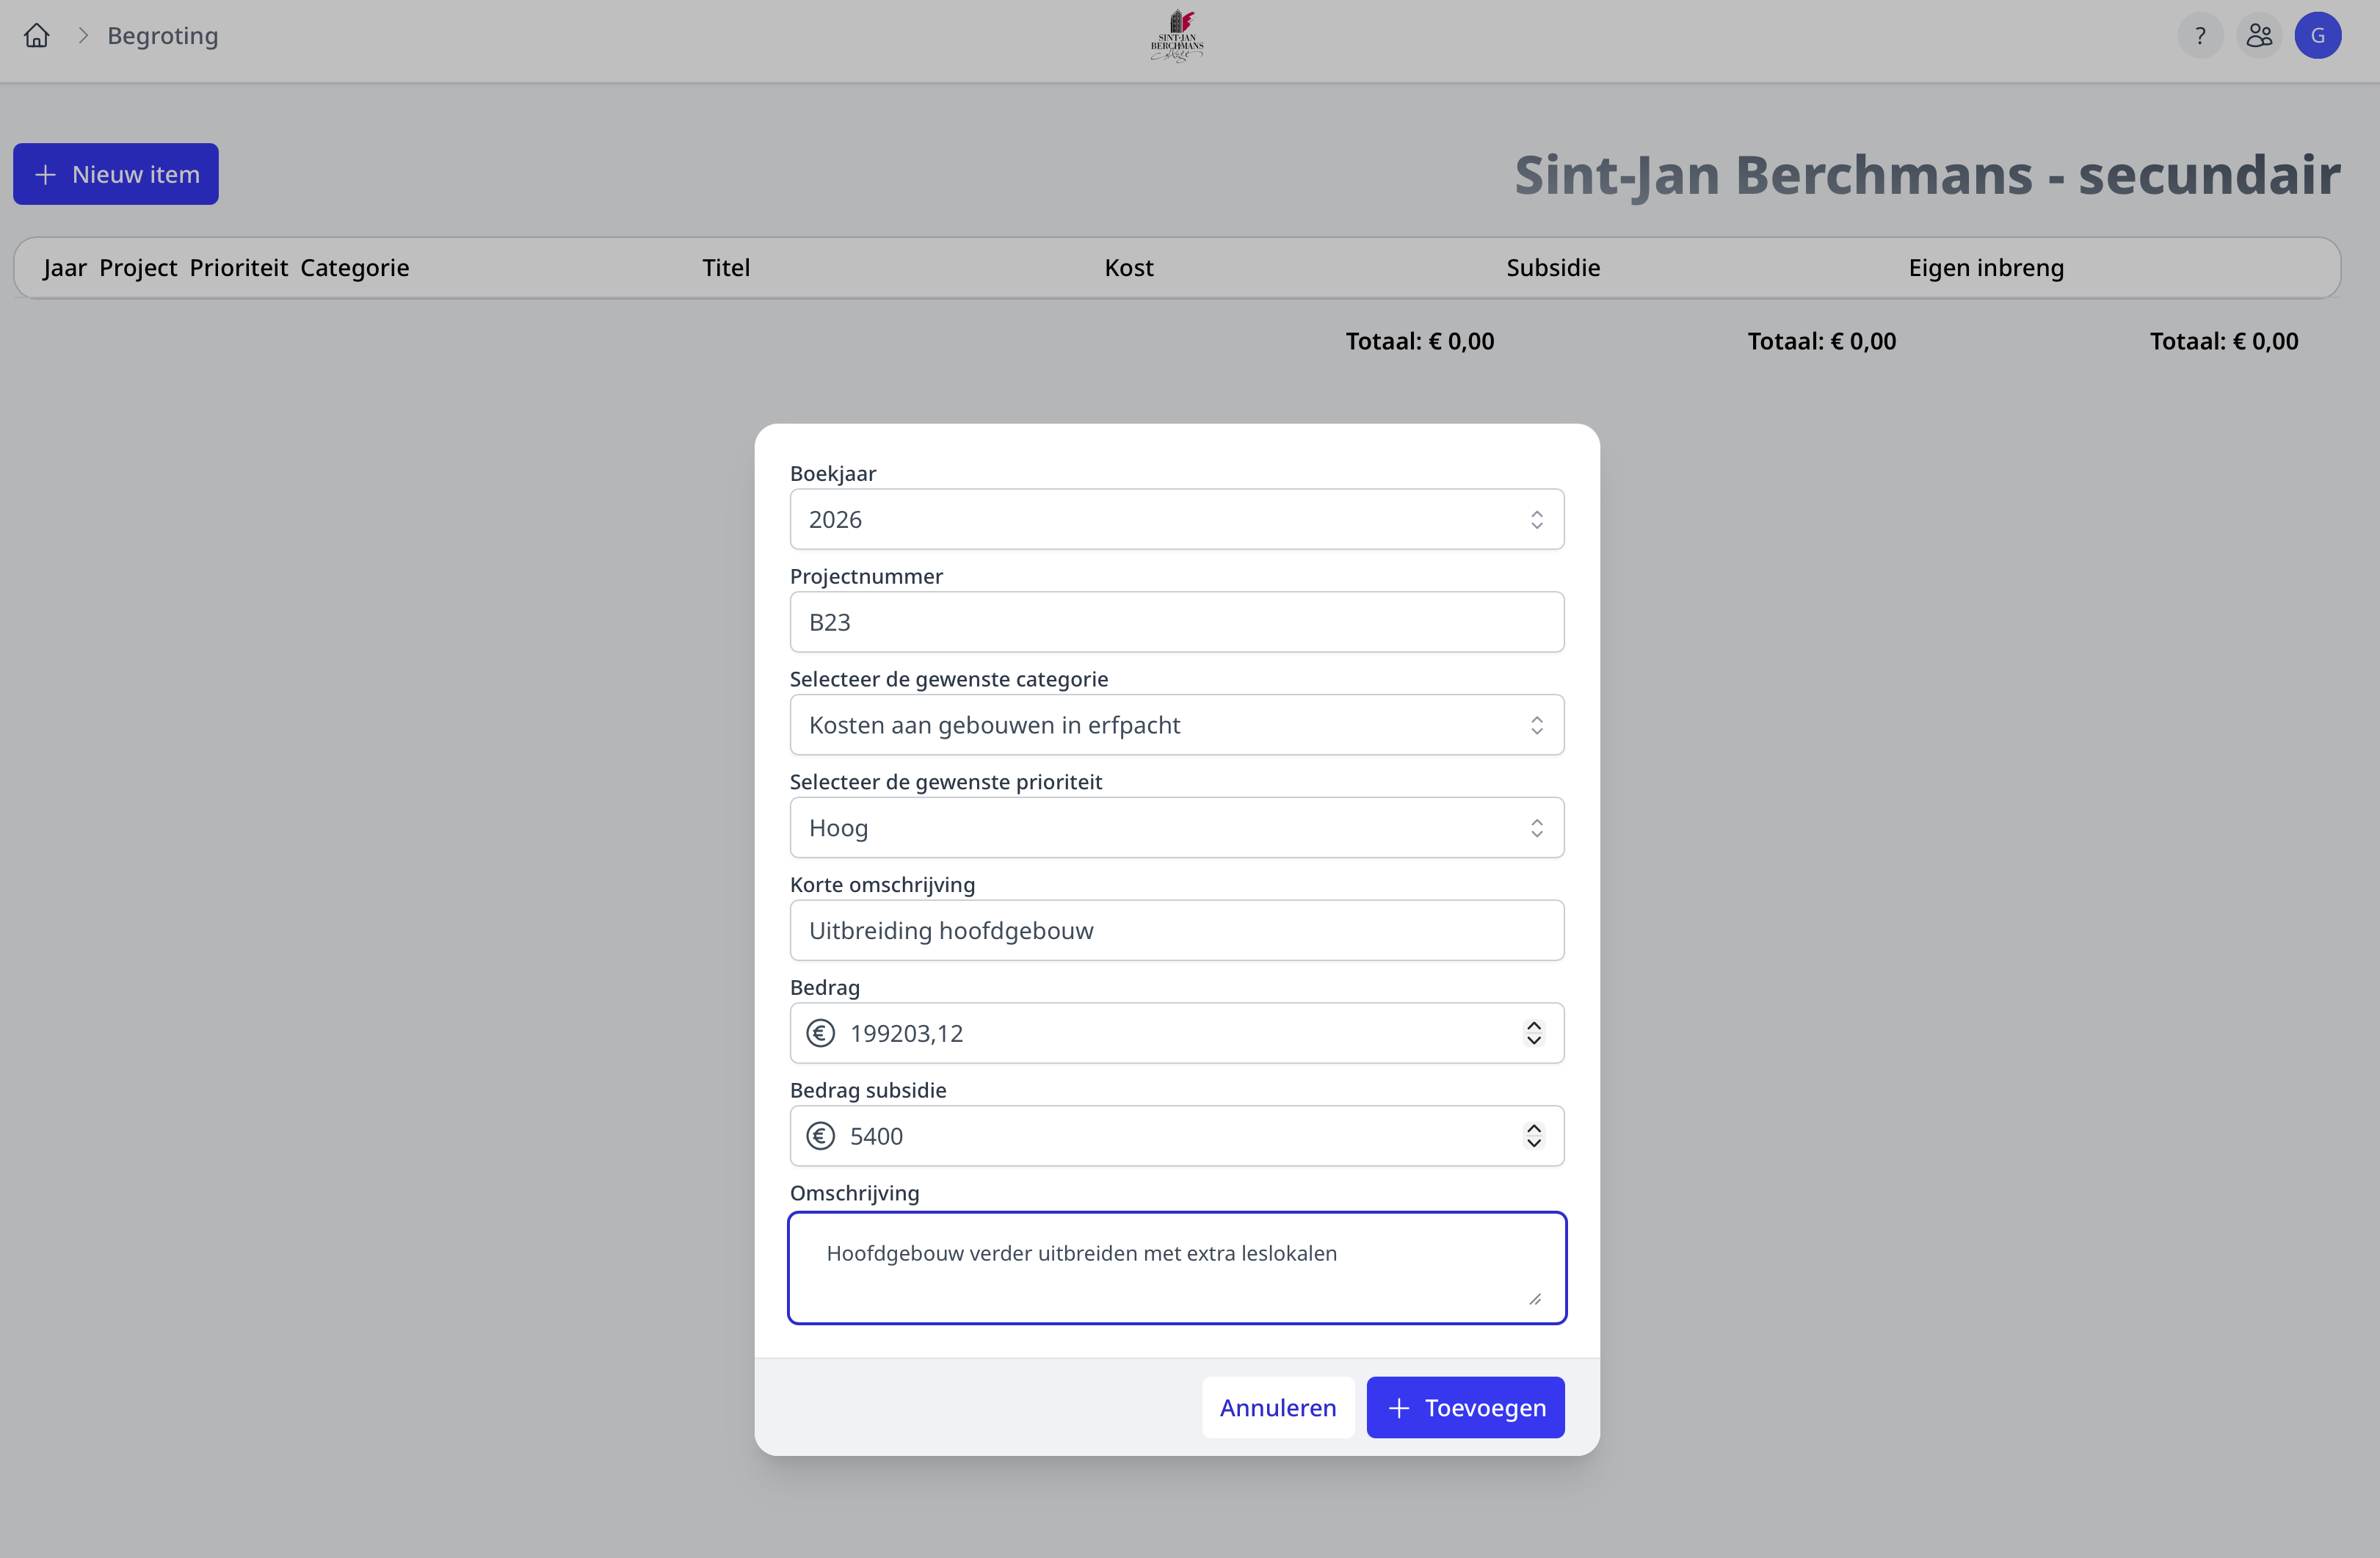Click the euro icon in Bedrag field
Image resolution: width=2380 pixels, height=1558 pixels.
pos(821,1033)
